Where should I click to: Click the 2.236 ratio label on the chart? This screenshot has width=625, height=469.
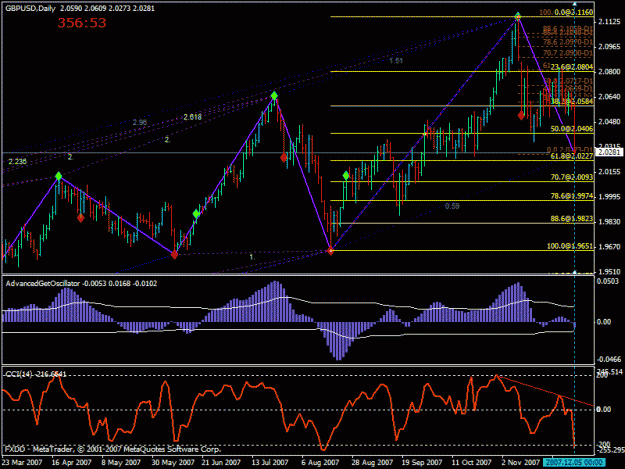pyautogui.click(x=18, y=161)
